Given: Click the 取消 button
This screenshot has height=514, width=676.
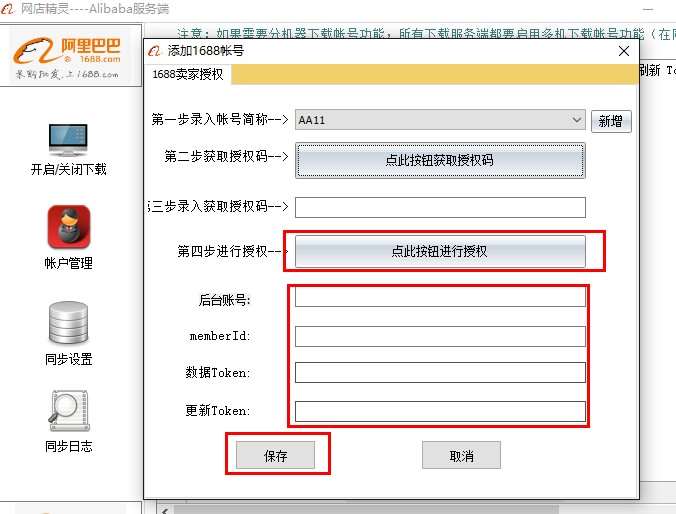Looking at the screenshot, I should [461, 455].
